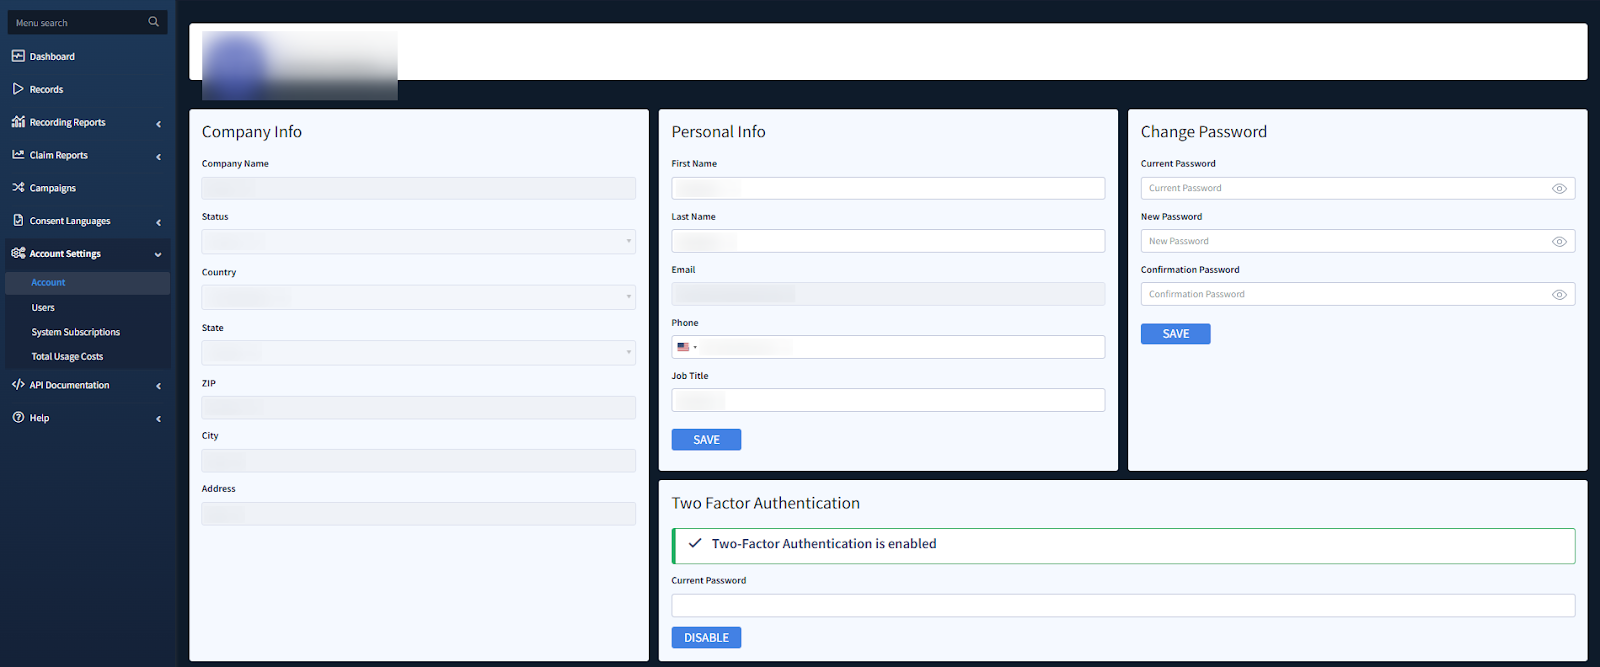Expand the Claim Reports submenu arrow
The width and height of the screenshot is (1600, 667).
pyautogui.click(x=158, y=157)
